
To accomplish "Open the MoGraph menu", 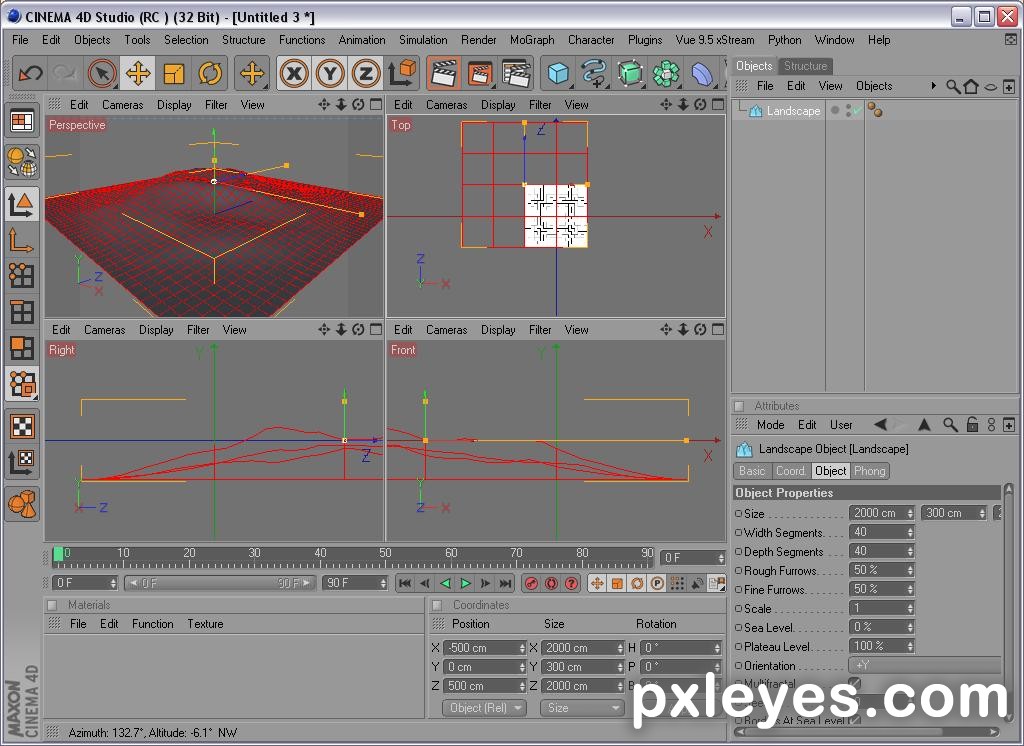I will pyautogui.click(x=532, y=40).
